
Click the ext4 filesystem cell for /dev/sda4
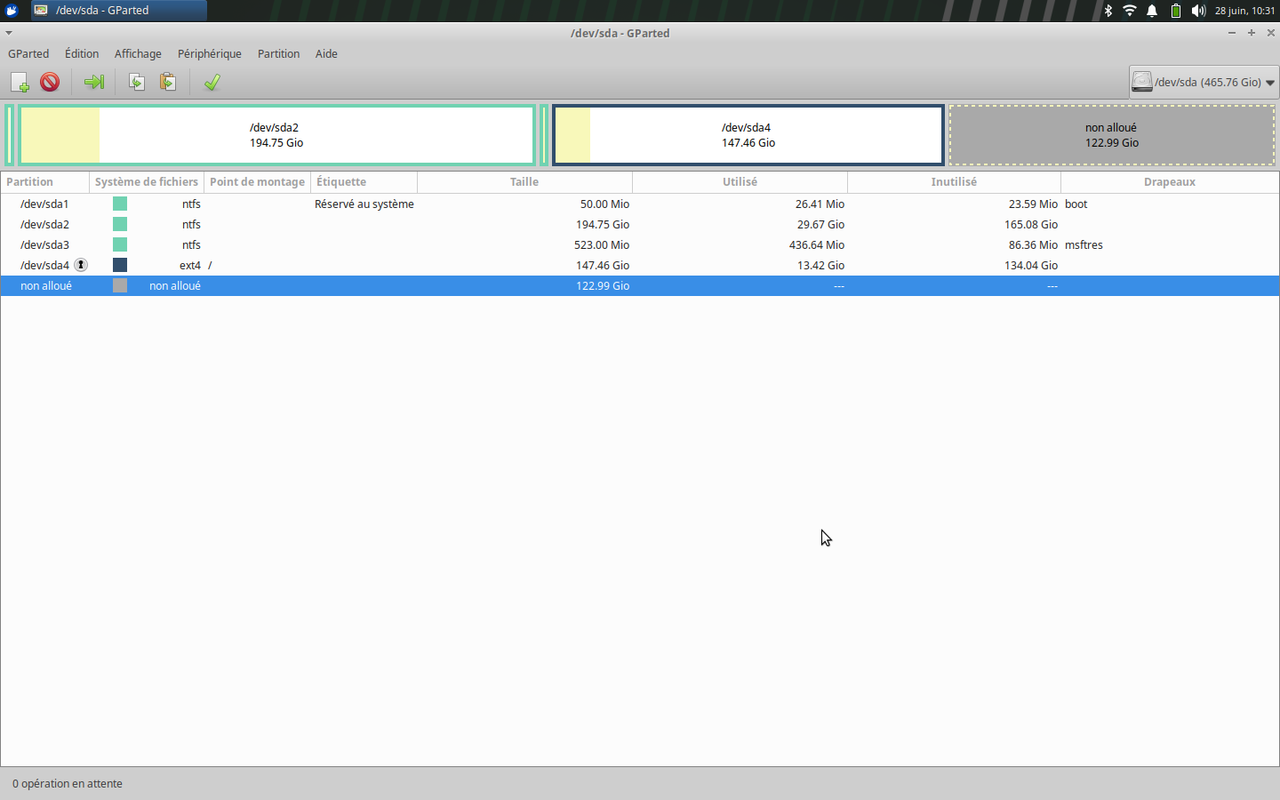pyautogui.click(x=190, y=265)
